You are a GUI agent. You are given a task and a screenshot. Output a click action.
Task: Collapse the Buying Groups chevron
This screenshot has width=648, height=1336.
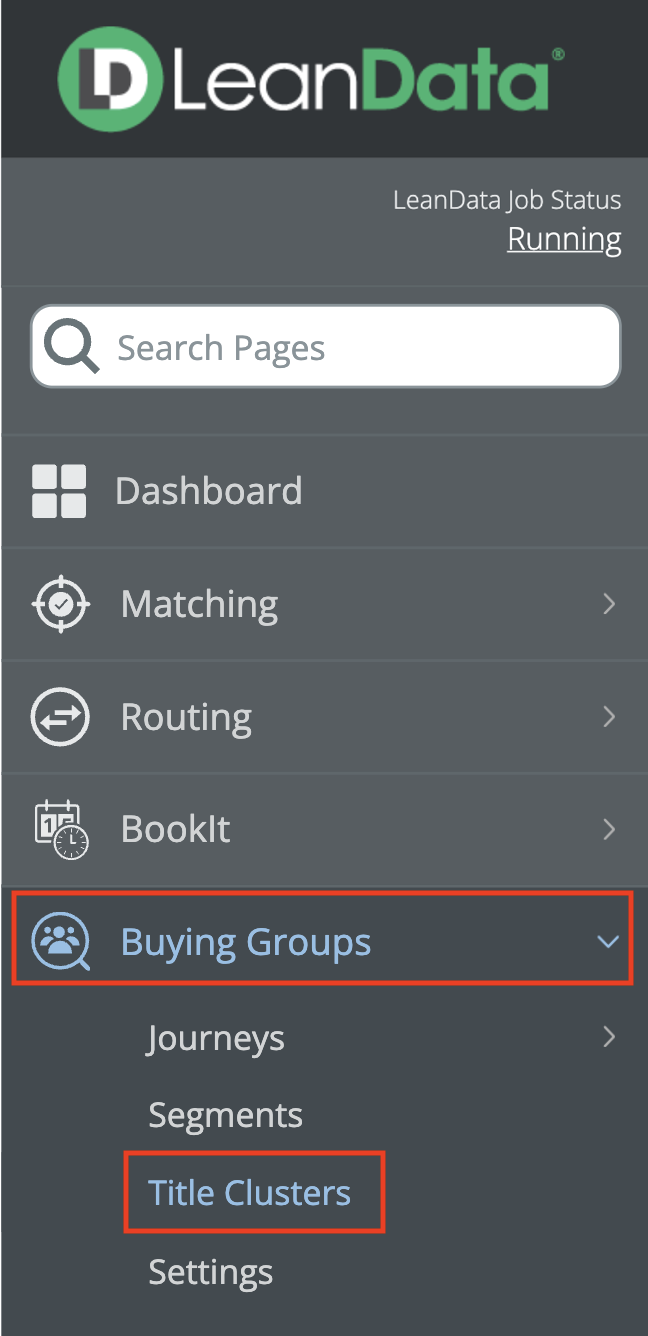click(607, 942)
